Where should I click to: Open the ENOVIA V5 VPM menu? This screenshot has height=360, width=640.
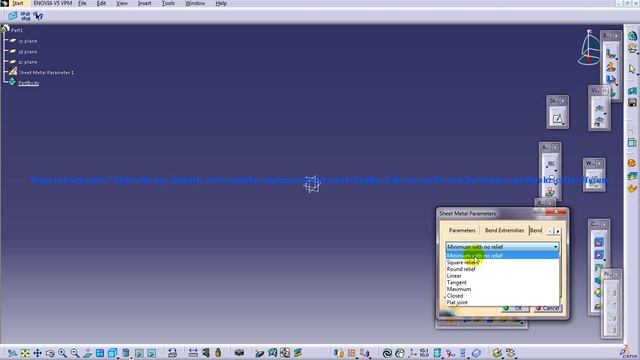53,3
